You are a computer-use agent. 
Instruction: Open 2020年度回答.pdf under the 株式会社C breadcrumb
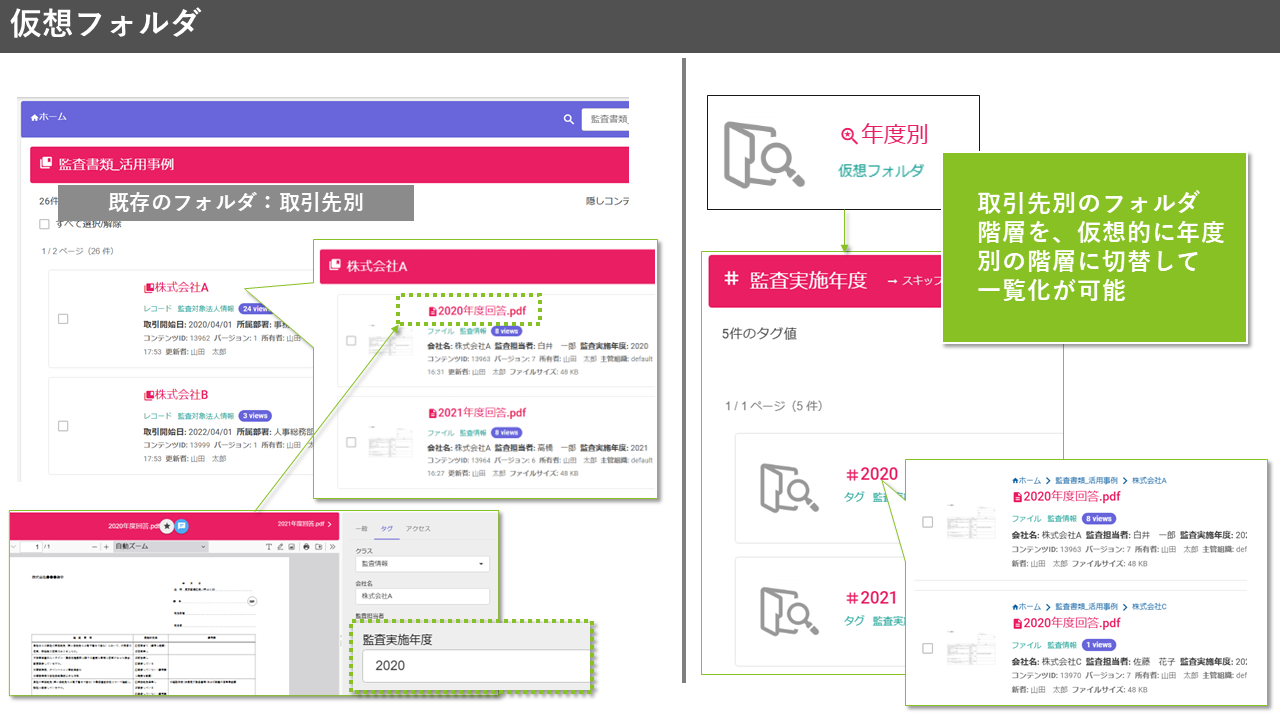tap(1067, 623)
